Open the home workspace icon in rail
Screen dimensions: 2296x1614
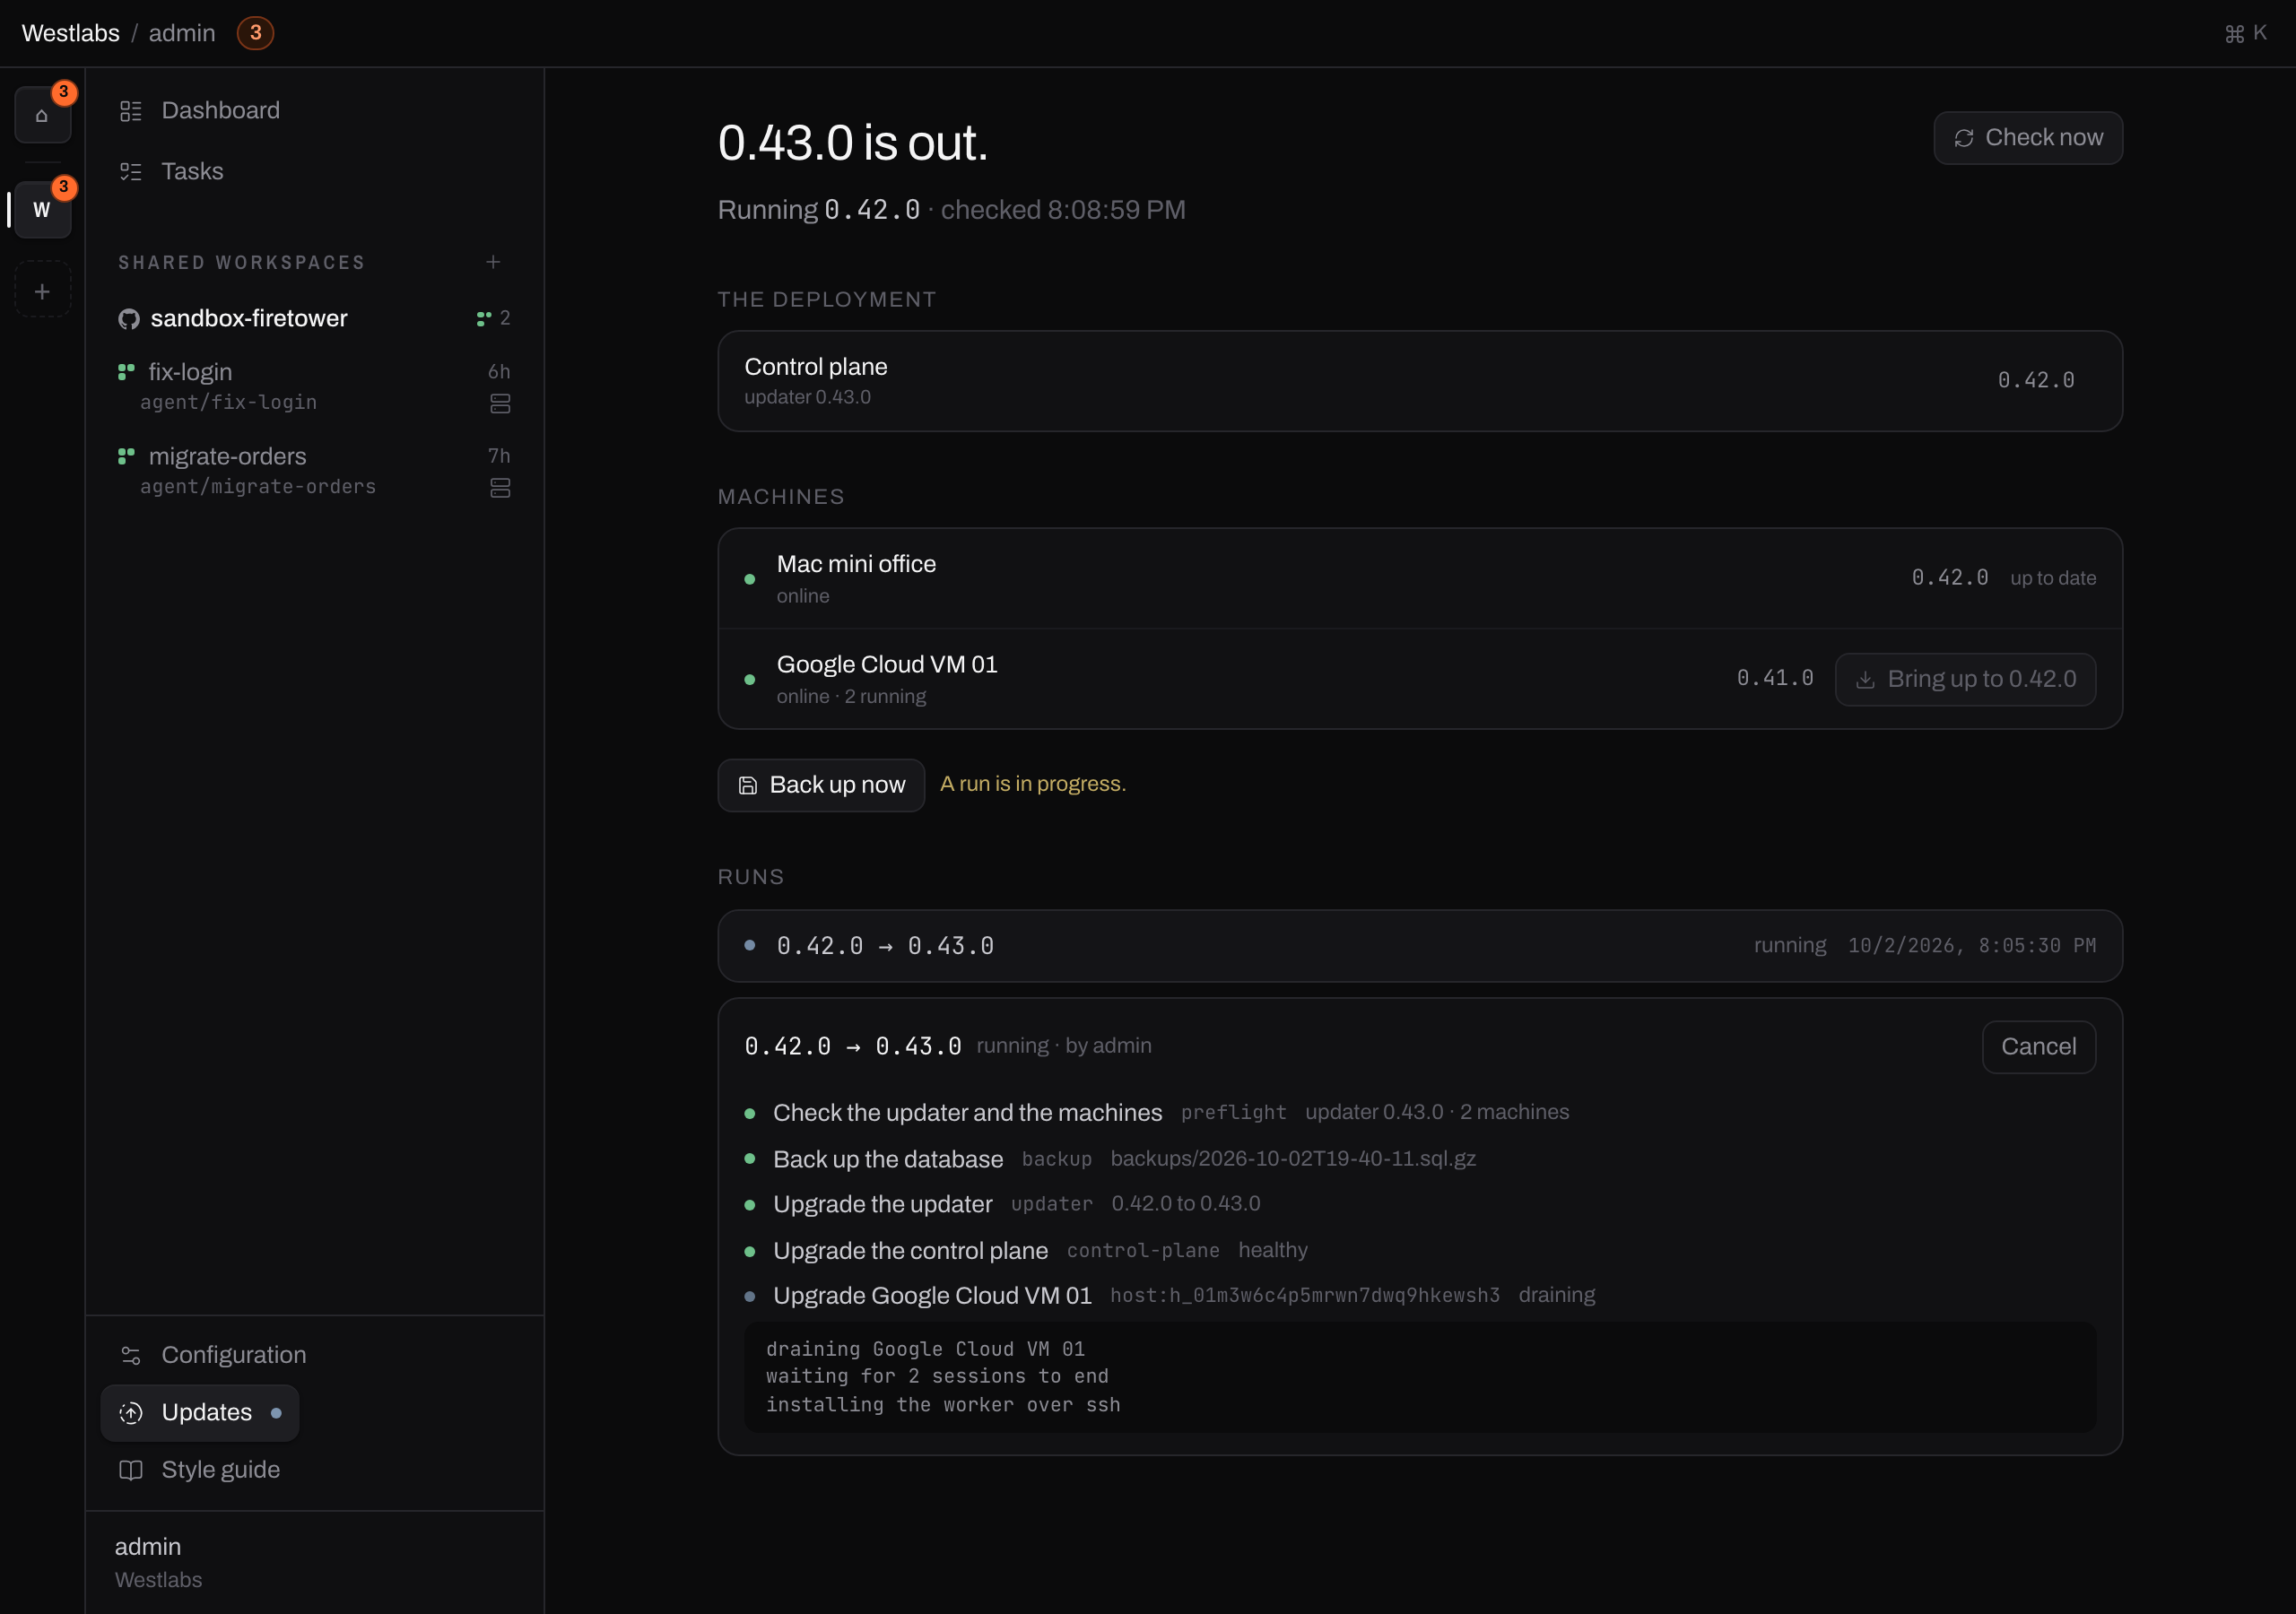pos(42,115)
